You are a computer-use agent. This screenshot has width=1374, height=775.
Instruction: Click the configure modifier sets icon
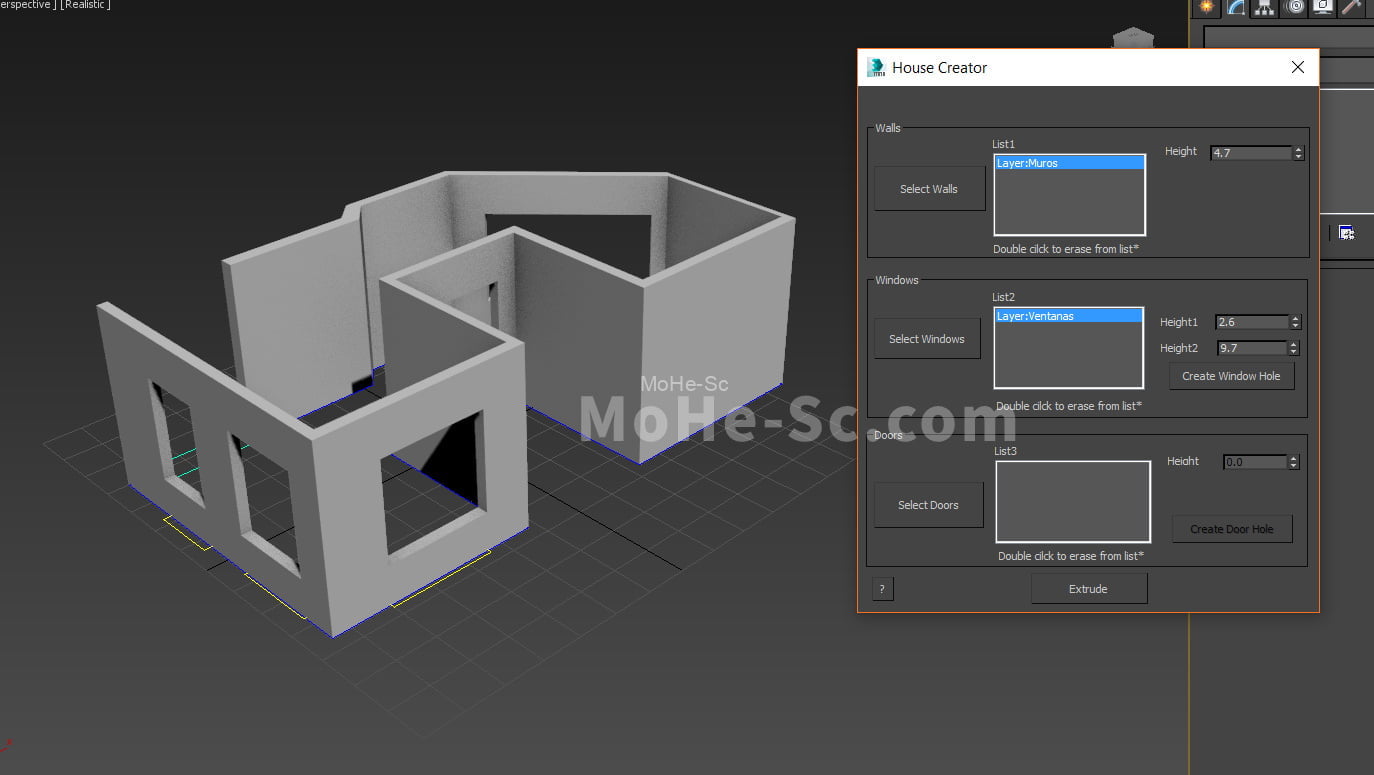(1347, 233)
